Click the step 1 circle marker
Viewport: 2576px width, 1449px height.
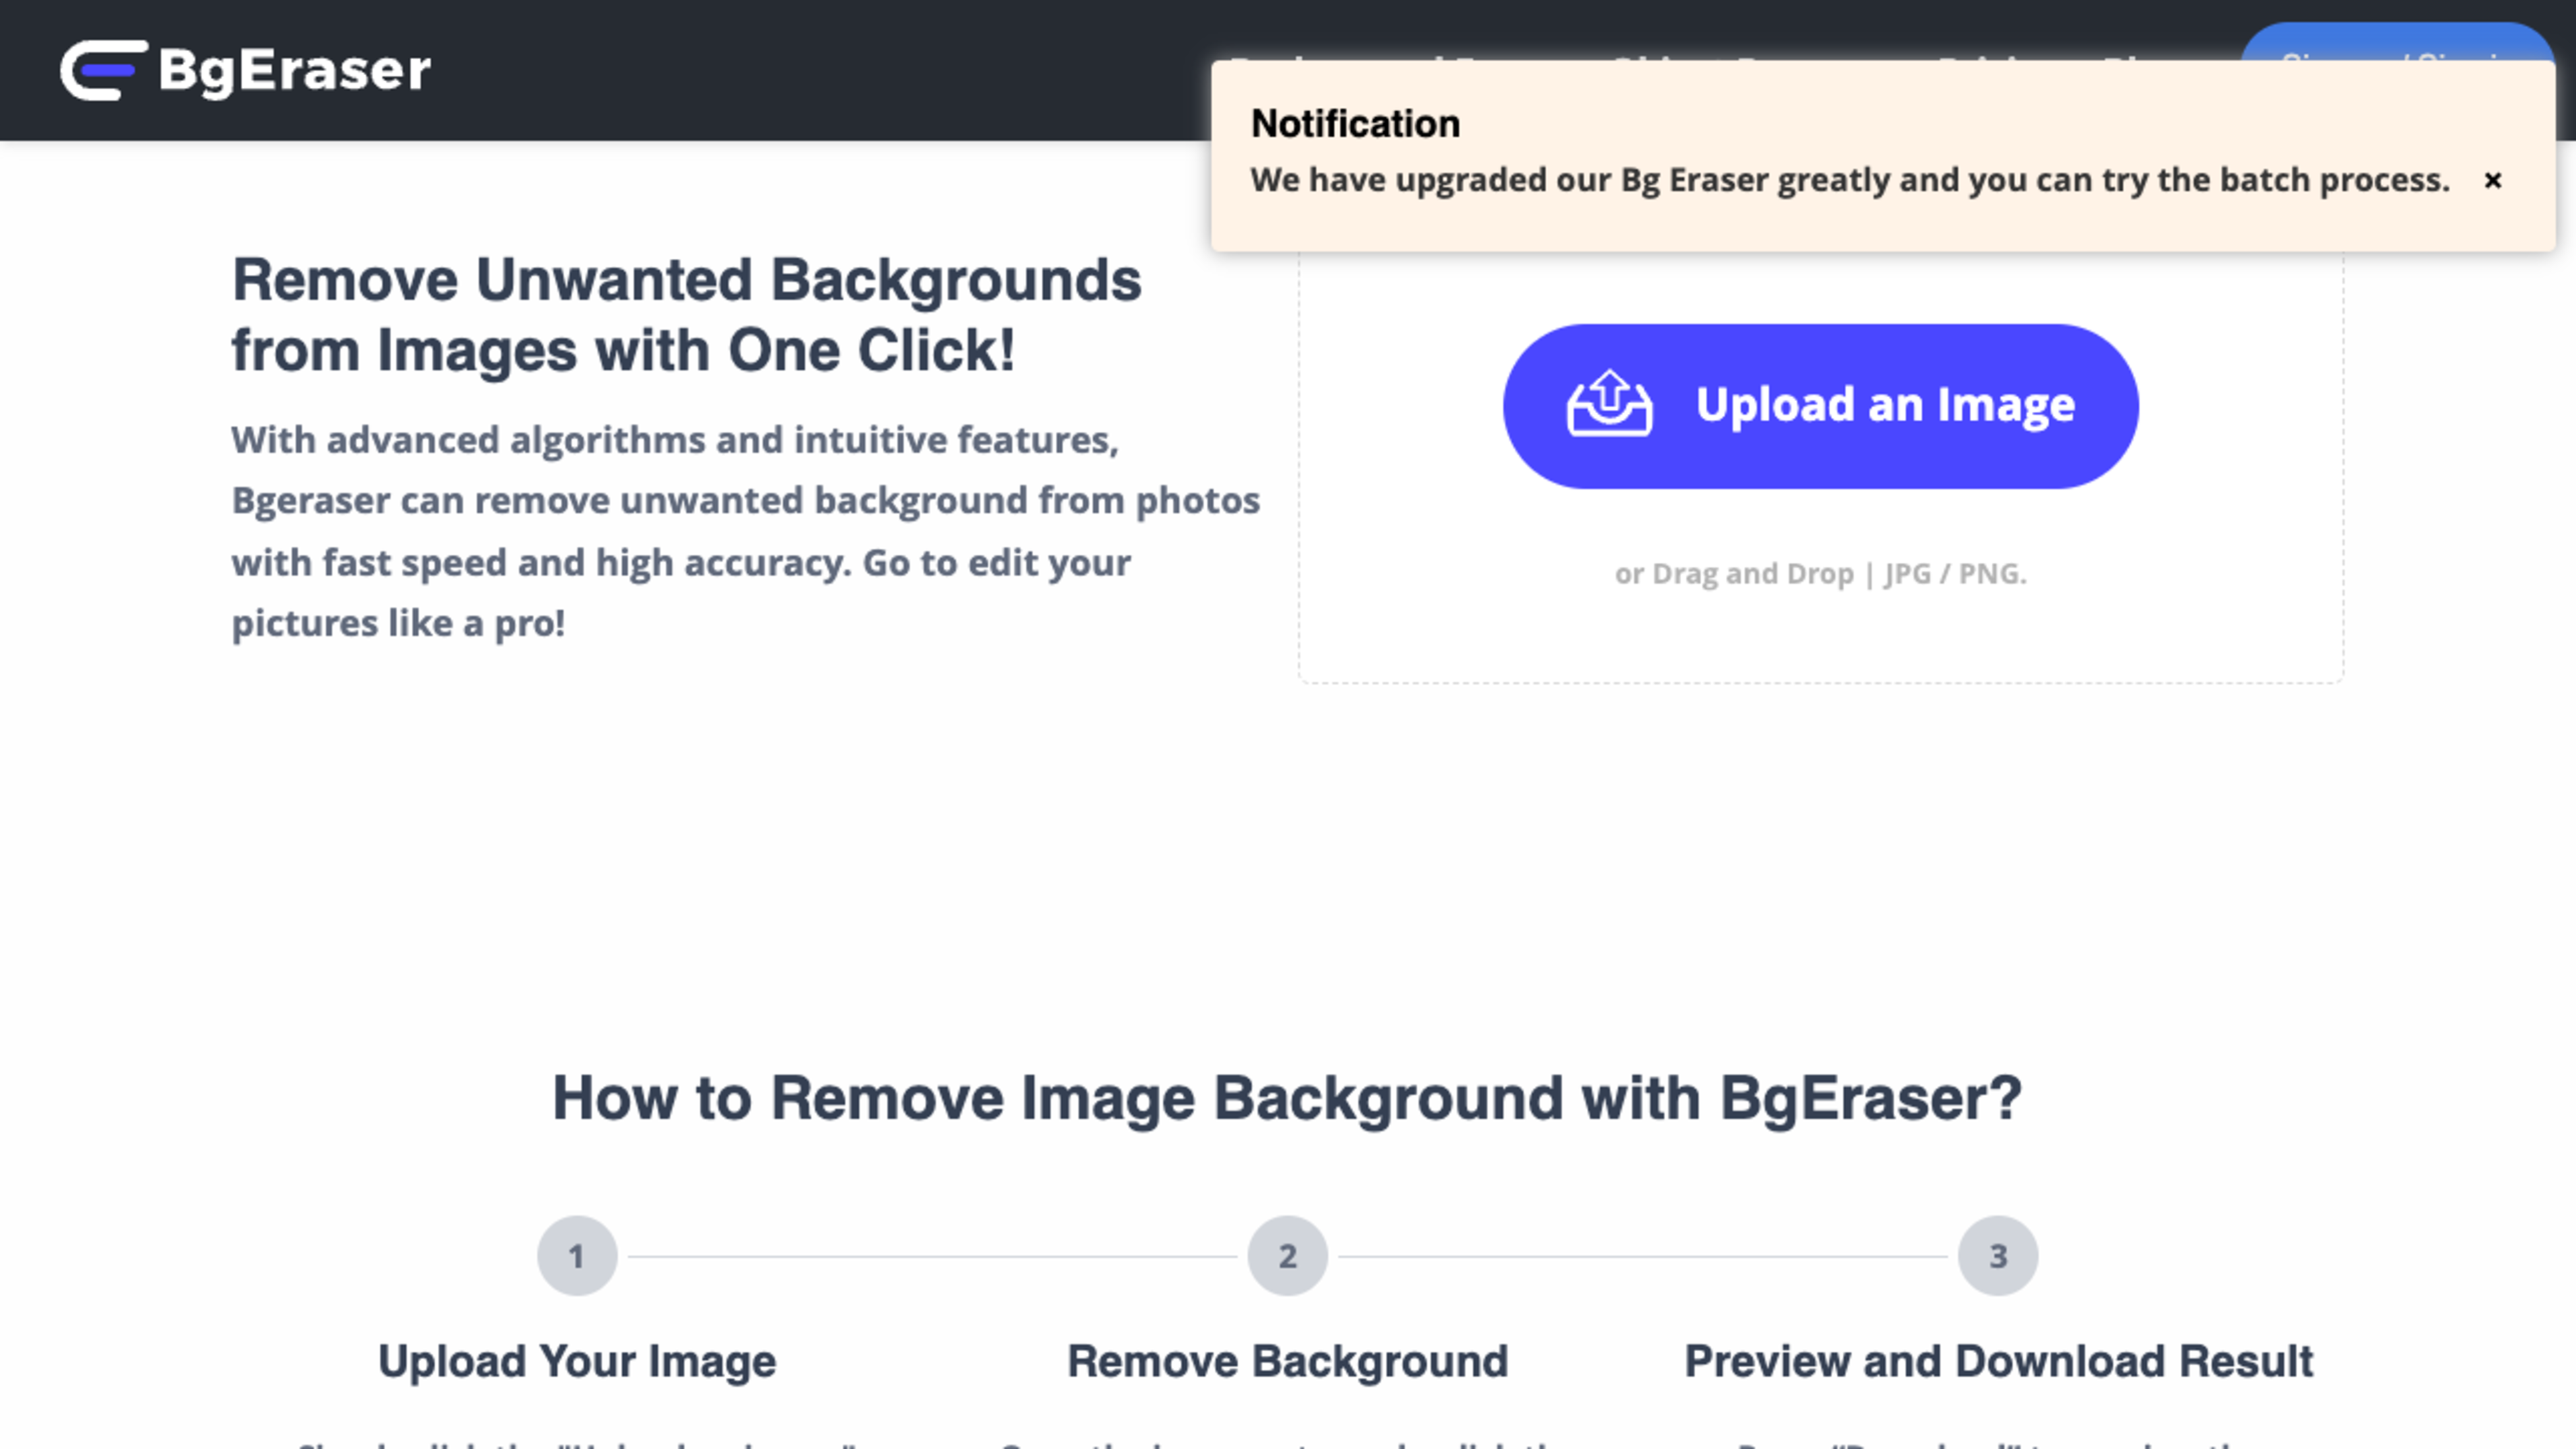577,1255
